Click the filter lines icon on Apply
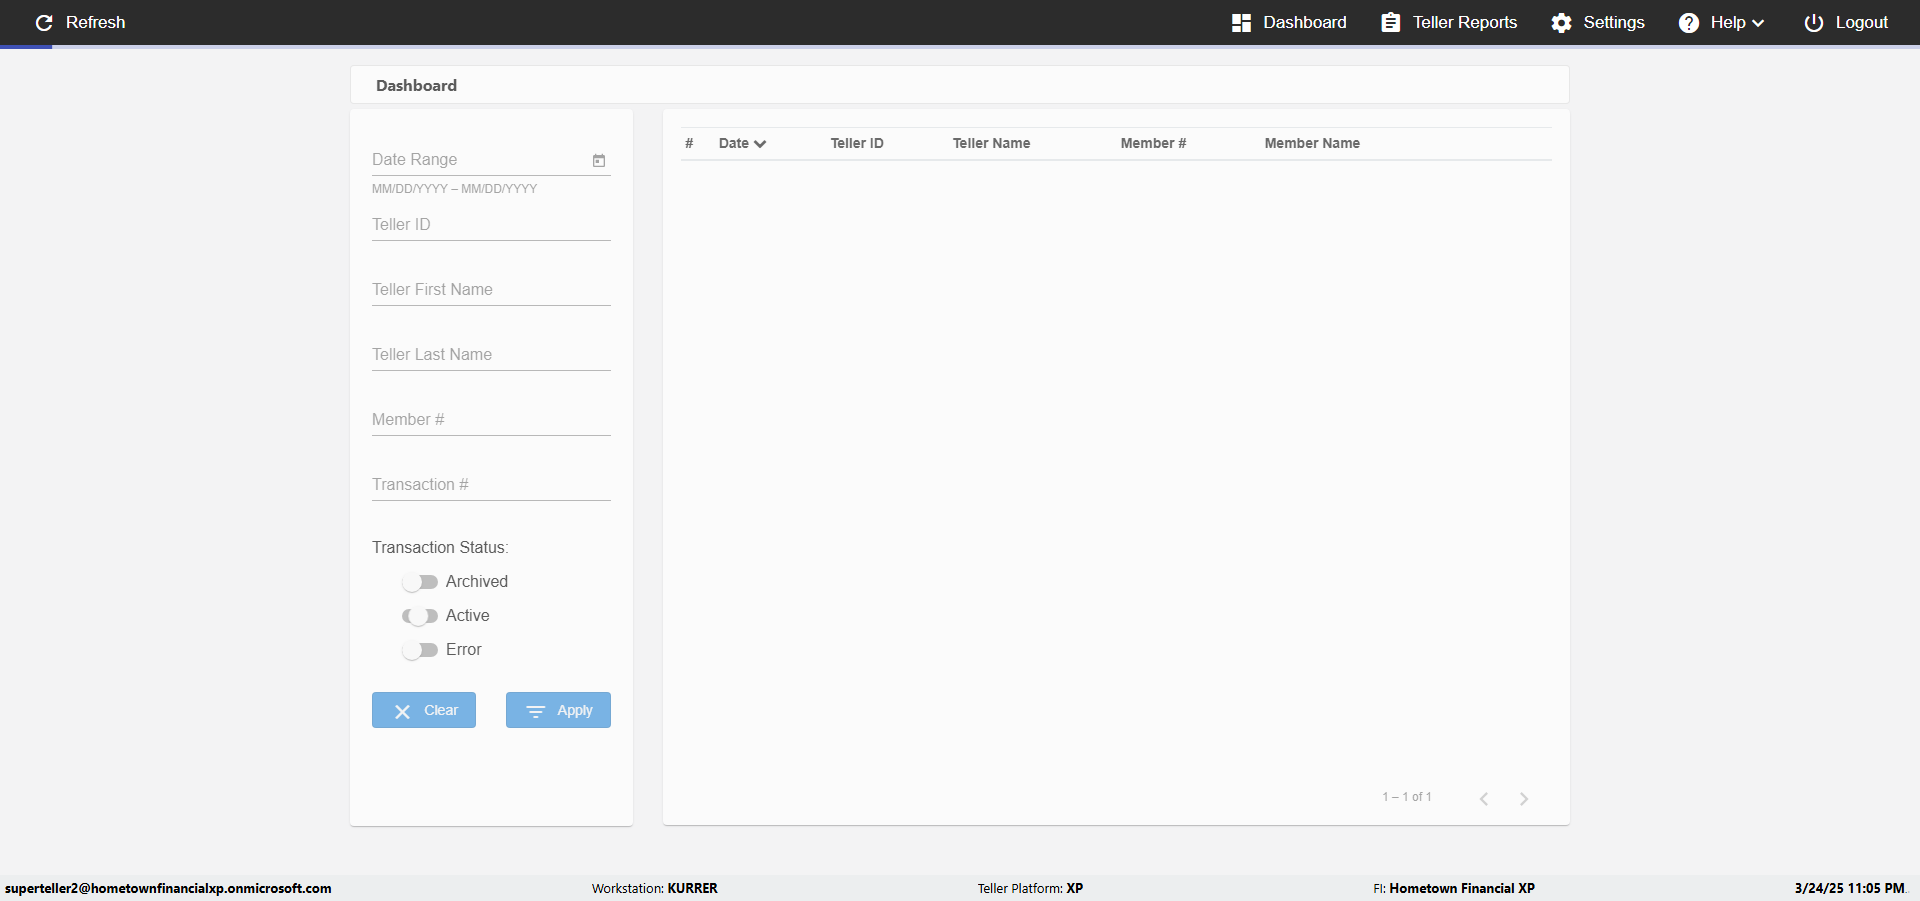This screenshot has width=1920, height=901. click(x=536, y=711)
